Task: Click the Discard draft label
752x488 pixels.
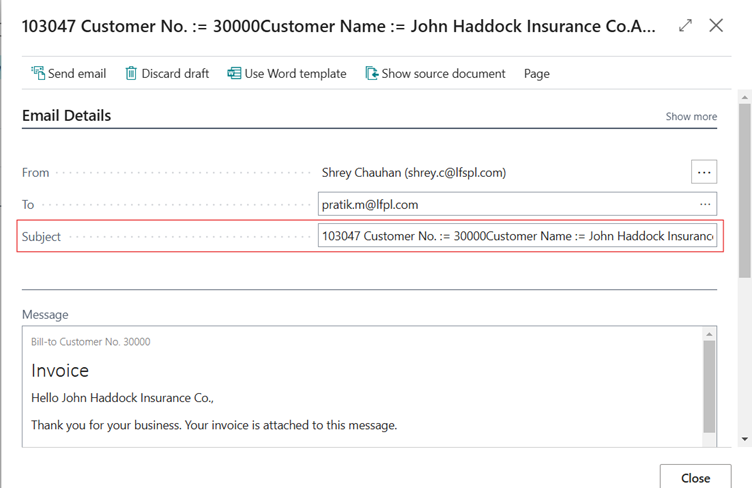Action: 175,74
